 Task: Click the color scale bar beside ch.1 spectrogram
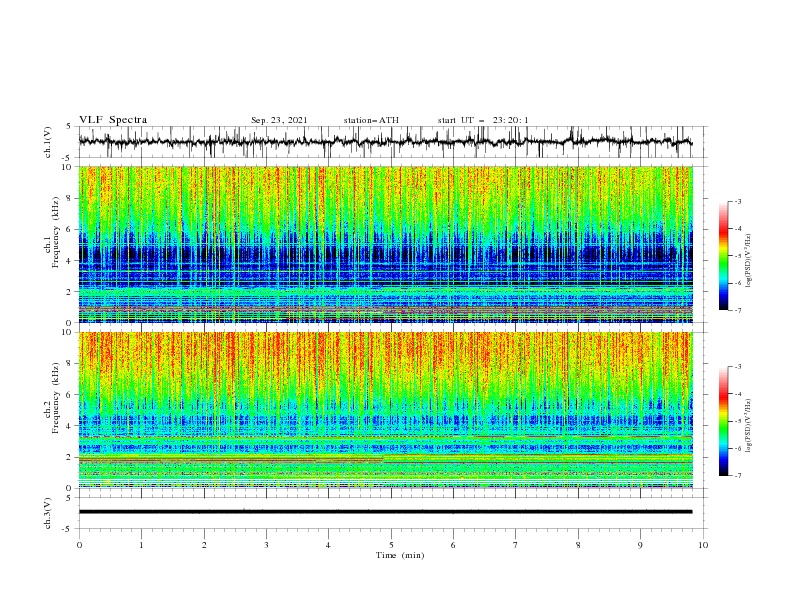(723, 256)
